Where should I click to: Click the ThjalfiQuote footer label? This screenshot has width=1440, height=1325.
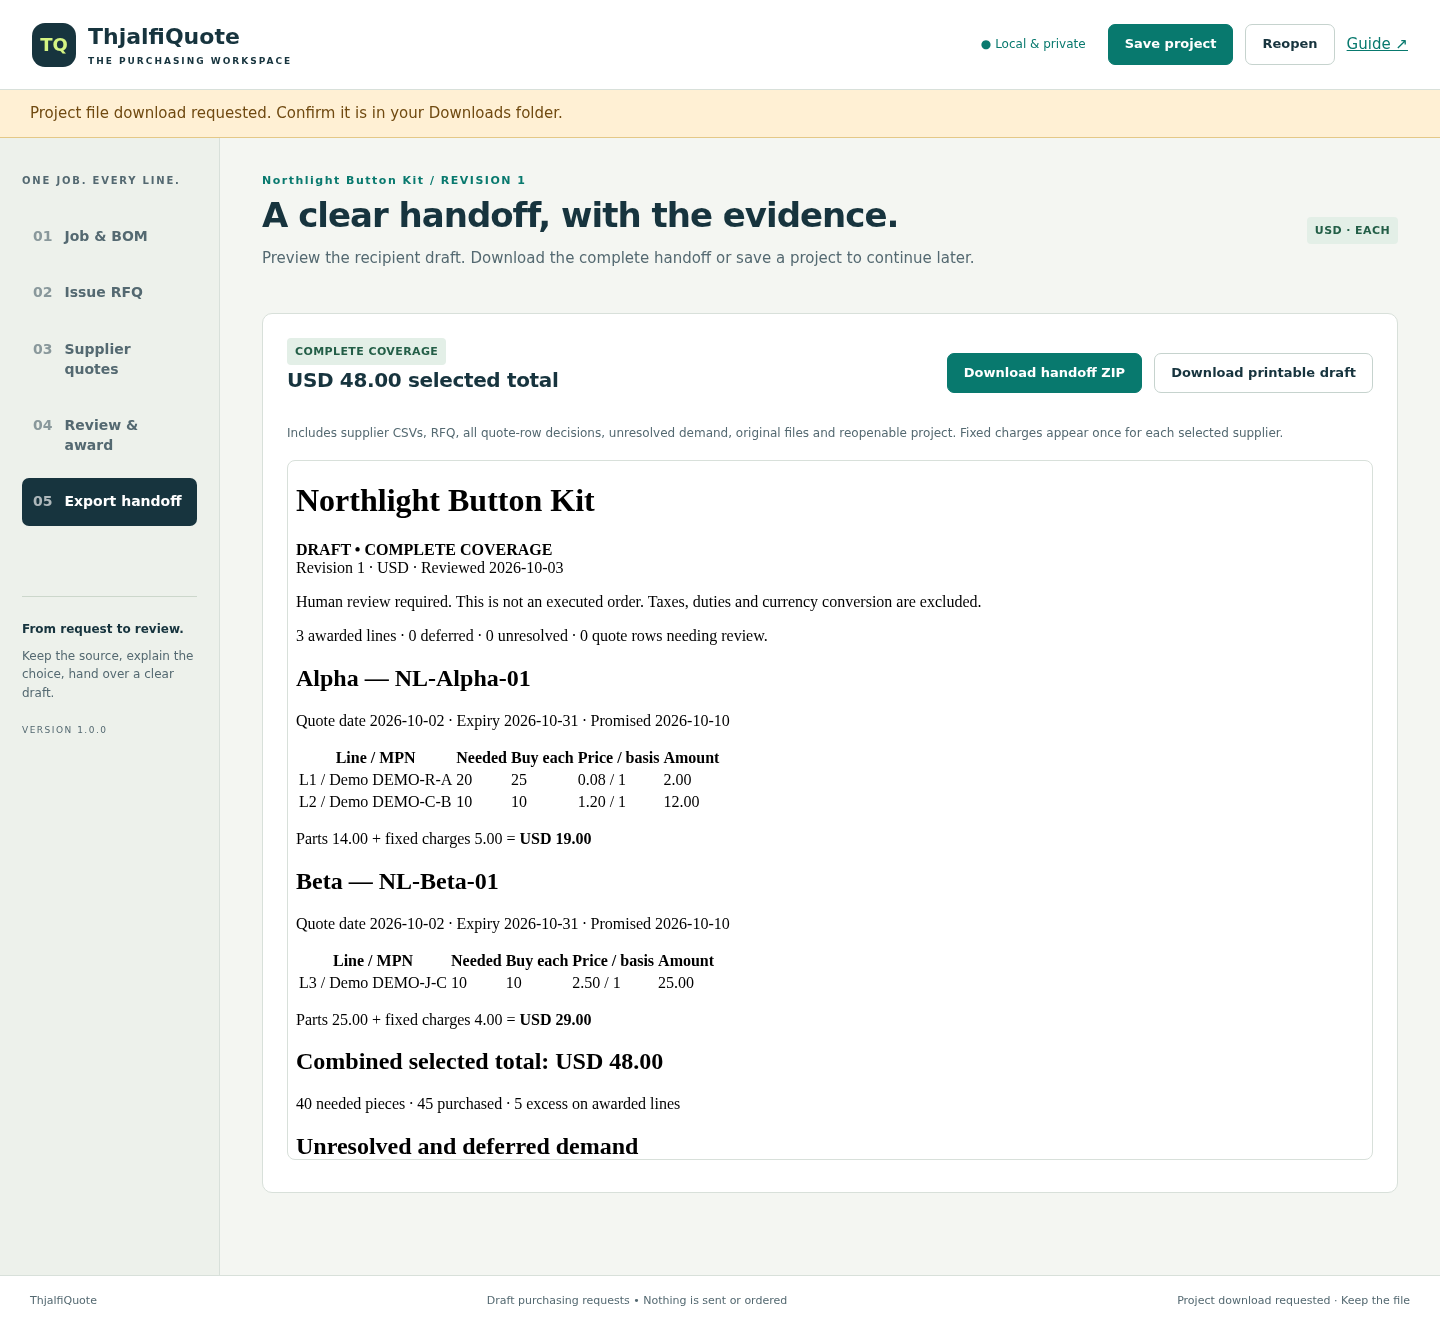coord(63,1301)
